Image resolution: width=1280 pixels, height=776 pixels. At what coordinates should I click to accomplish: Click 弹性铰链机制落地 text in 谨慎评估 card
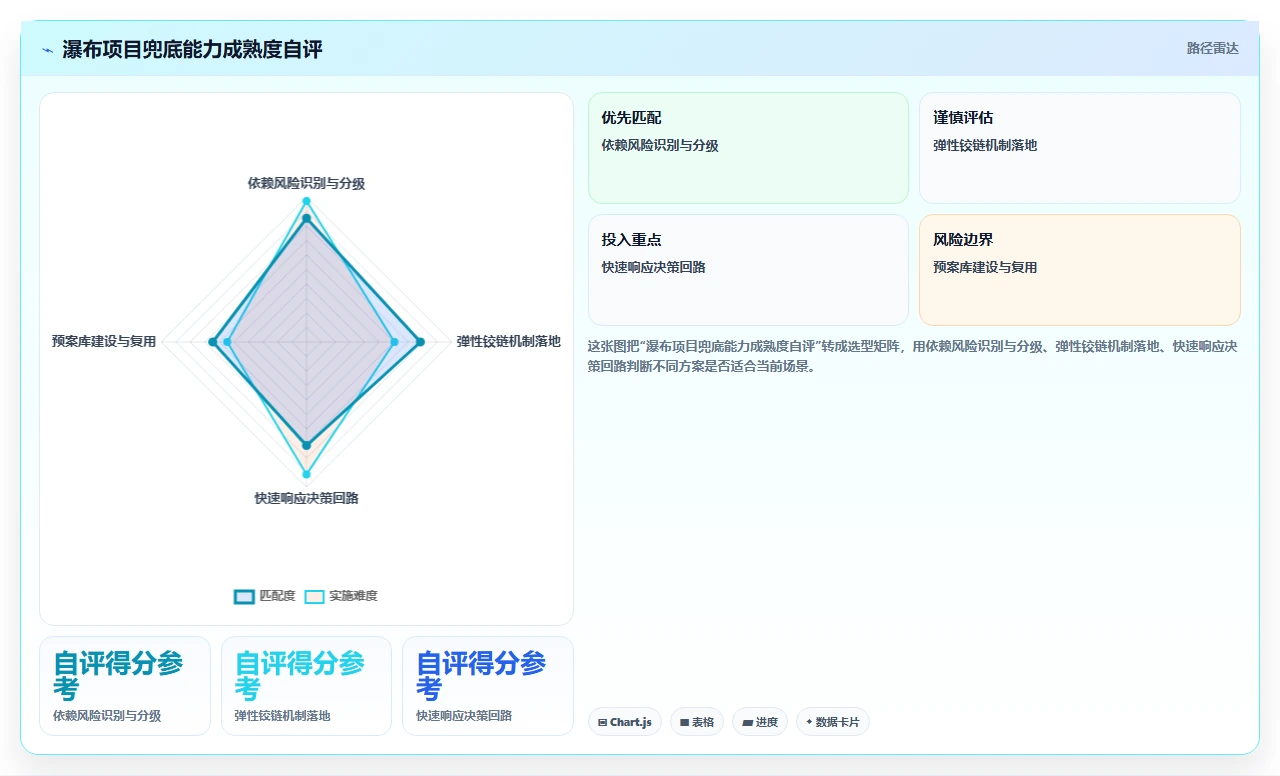pos(985,146)
